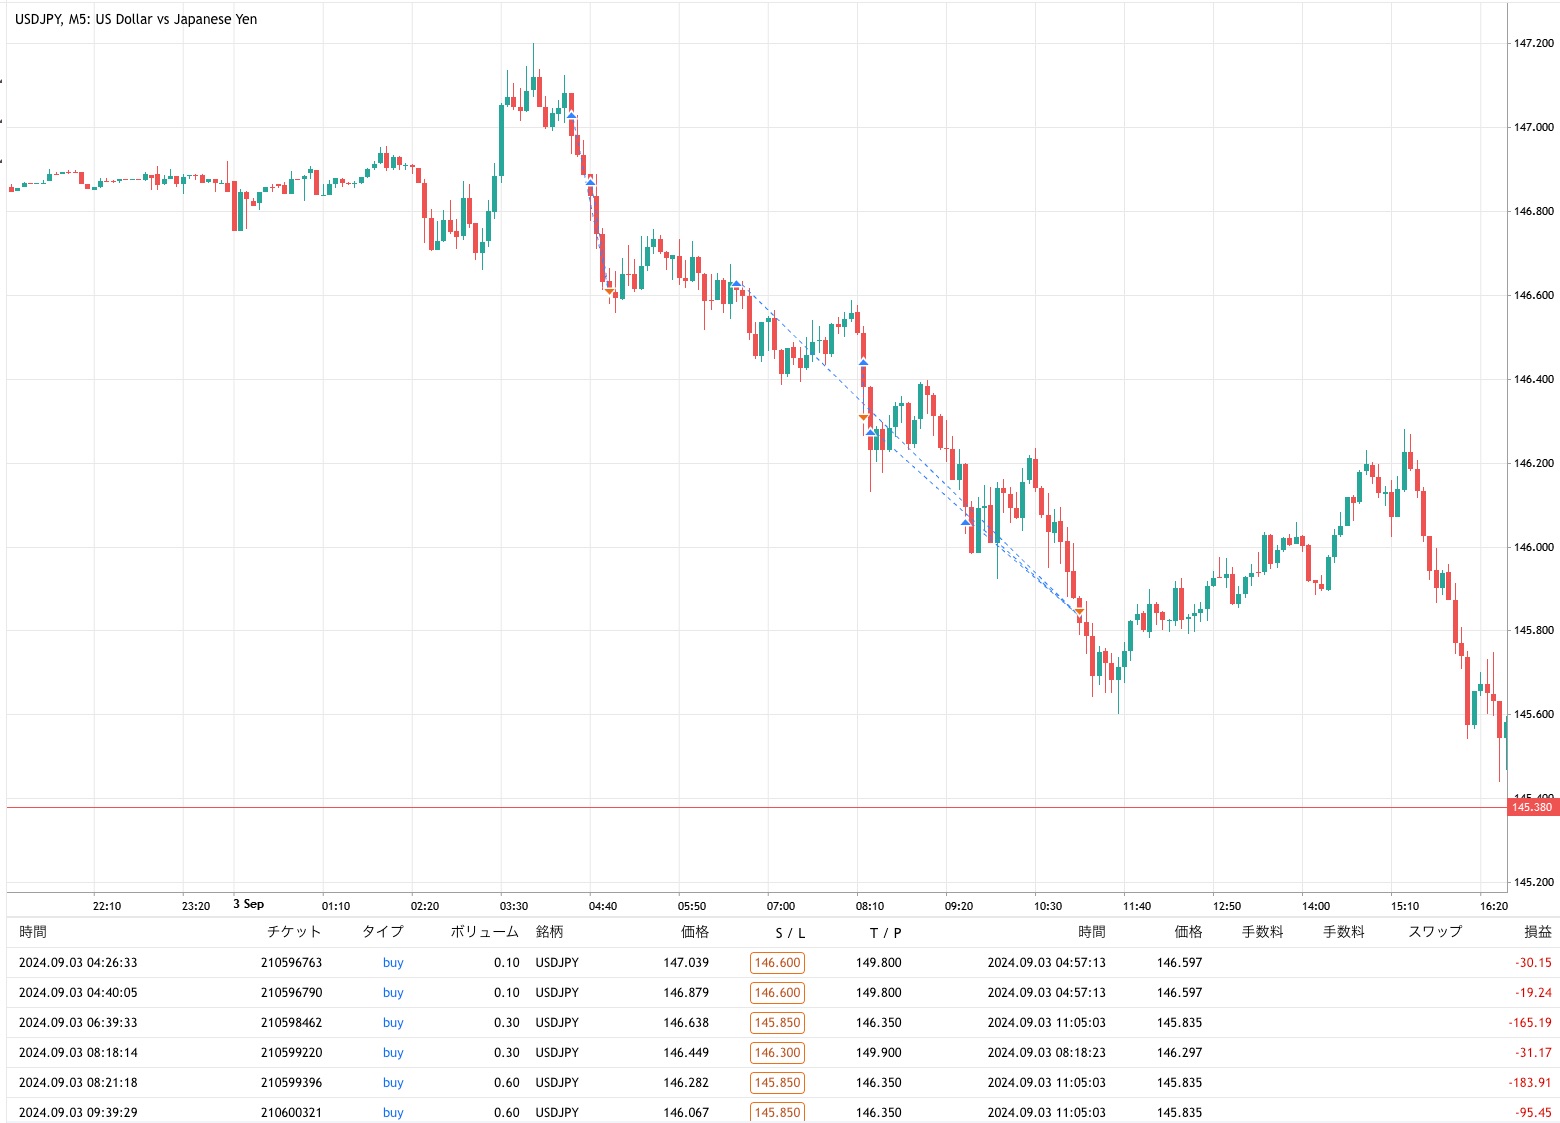Click the blue buy arrow at 146.879 entry
Screen dimensions: 1560x1123
coord(590,182)
